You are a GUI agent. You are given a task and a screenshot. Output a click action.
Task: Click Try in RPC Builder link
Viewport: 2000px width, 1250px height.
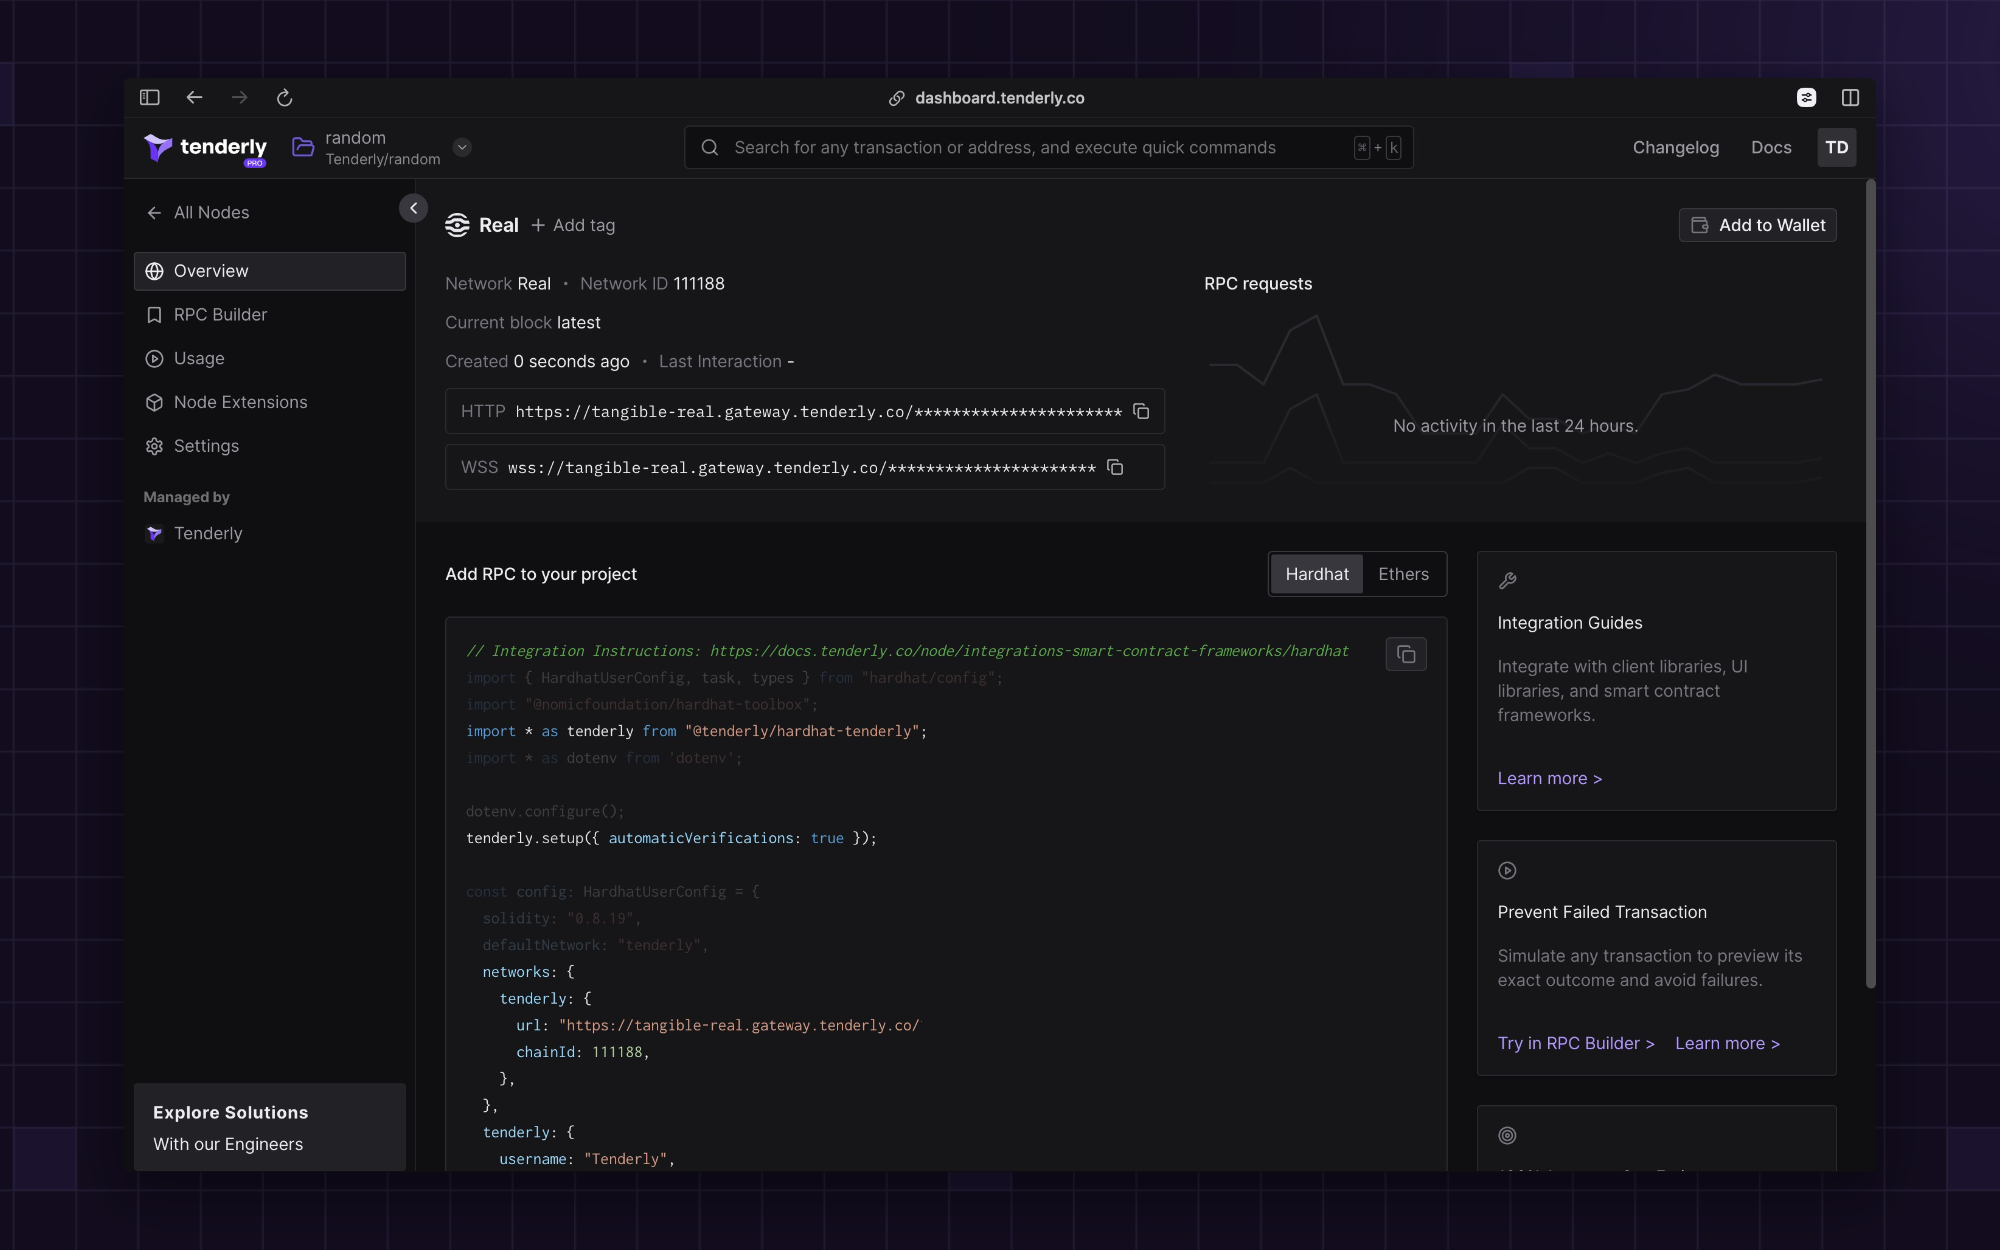point(1575,1043)
